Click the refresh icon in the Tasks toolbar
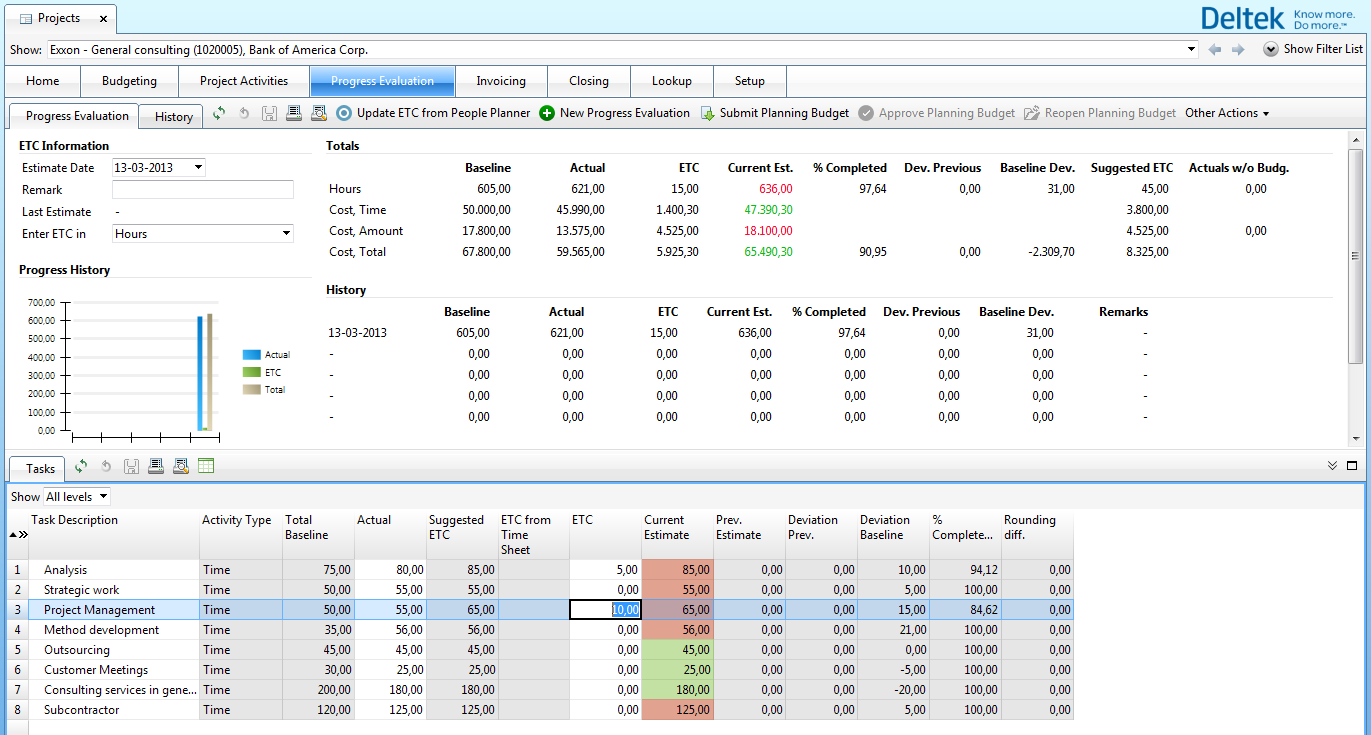 [81, 466]
